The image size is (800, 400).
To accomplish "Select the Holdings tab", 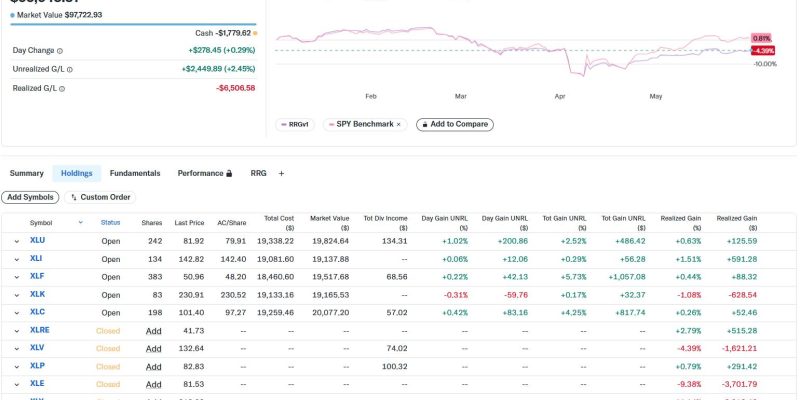I will [77, 173].
